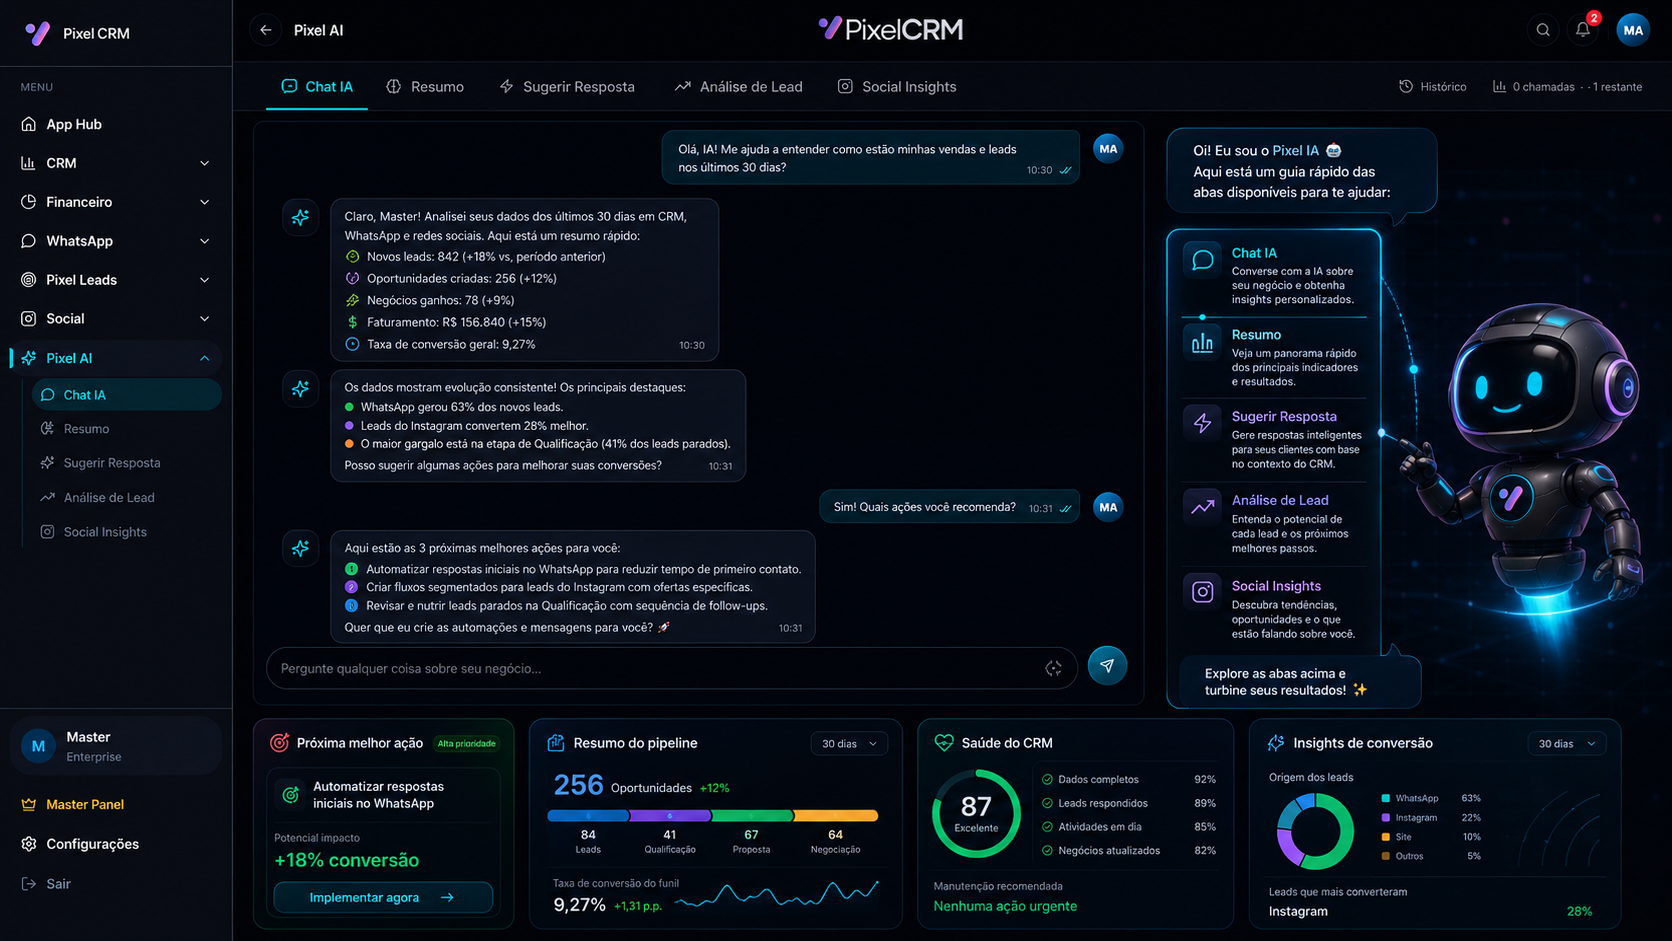The image size is (1672, 941).
Task: Click the Origem dos leads donut chart
Action: (1316, 831)
